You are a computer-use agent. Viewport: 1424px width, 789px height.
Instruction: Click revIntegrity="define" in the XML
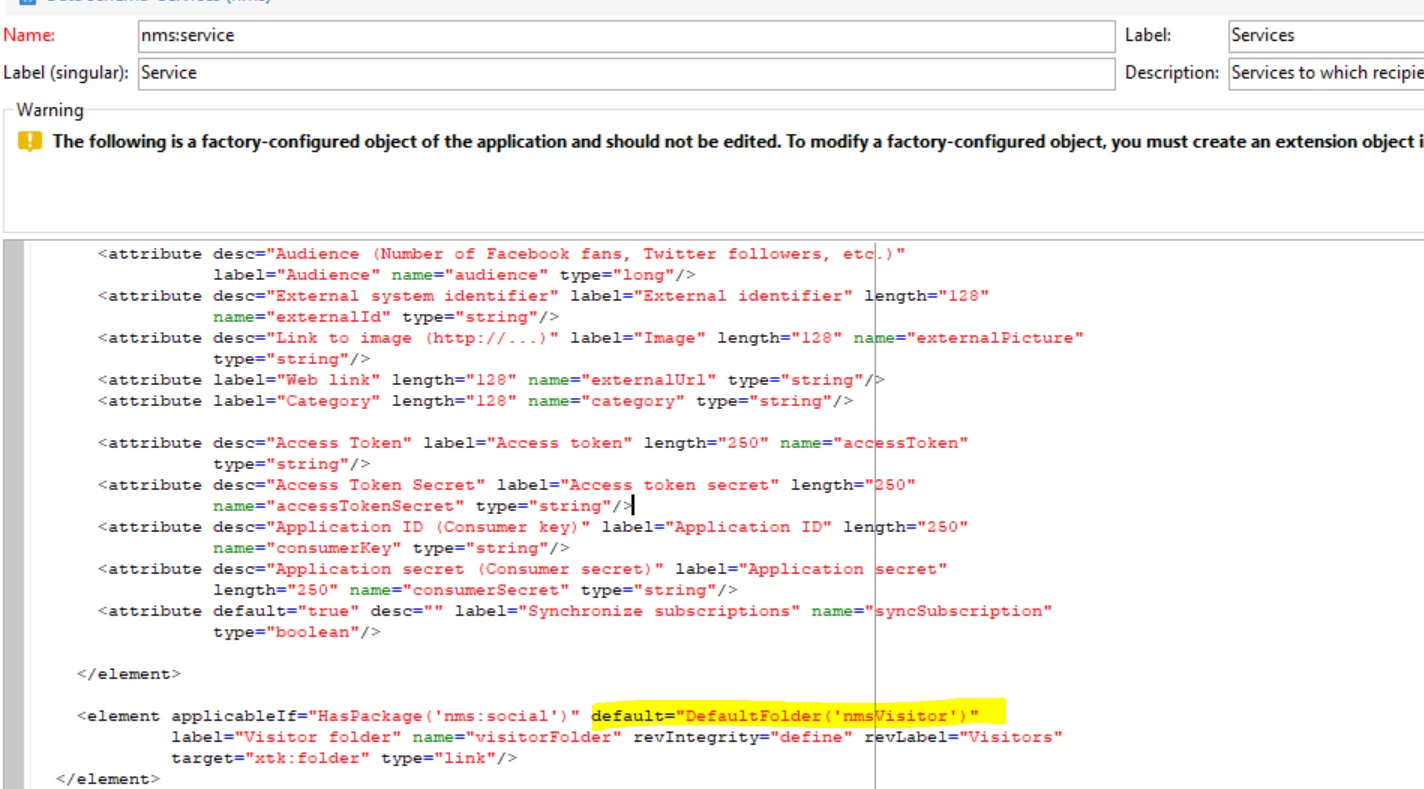tap(743, 737)
